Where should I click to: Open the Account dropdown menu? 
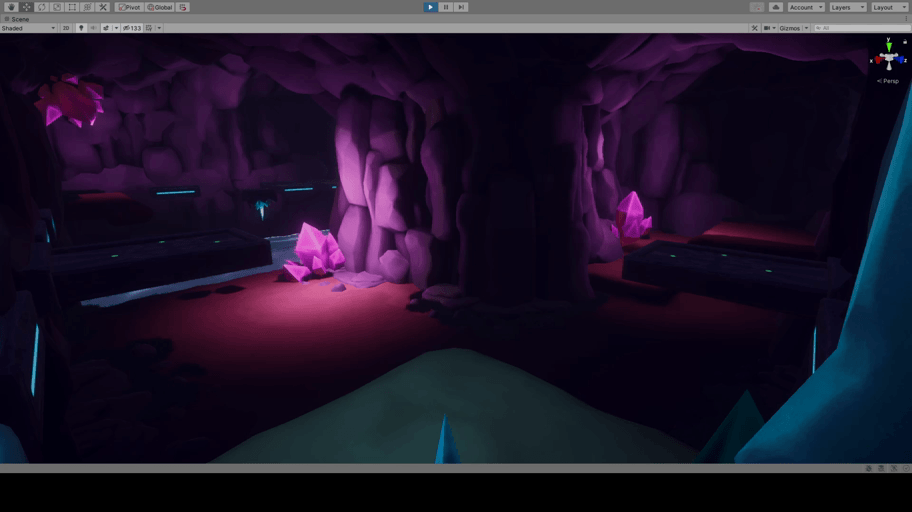[x=805, y=7]
